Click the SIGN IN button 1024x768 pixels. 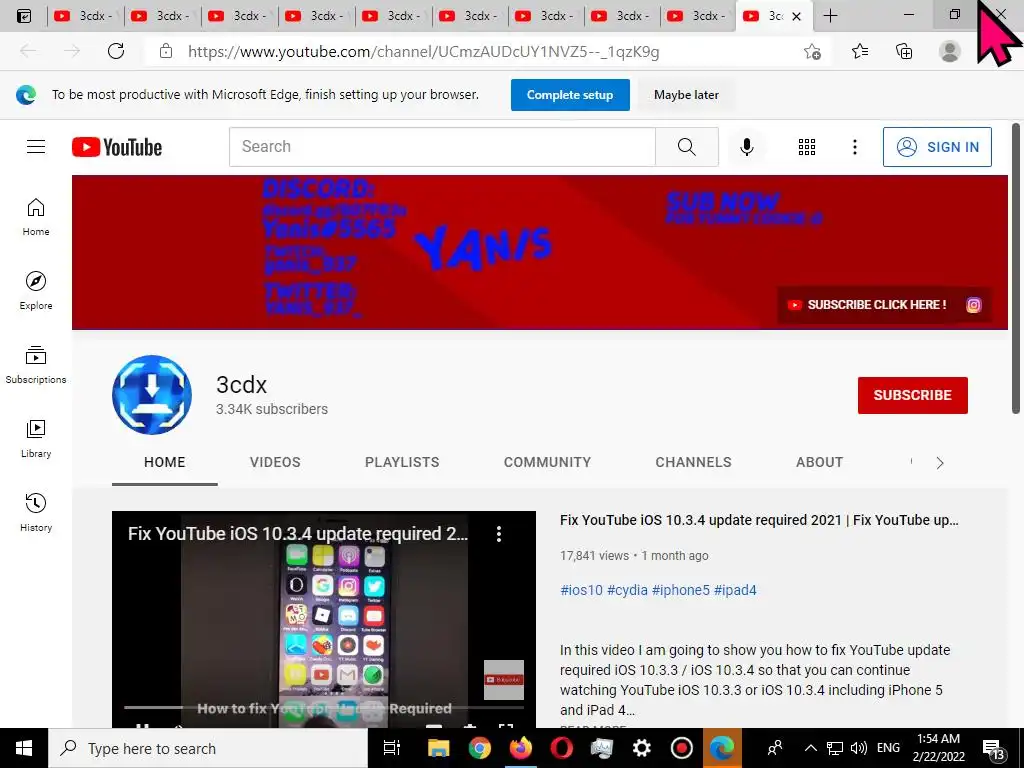[x=937, y=147]
